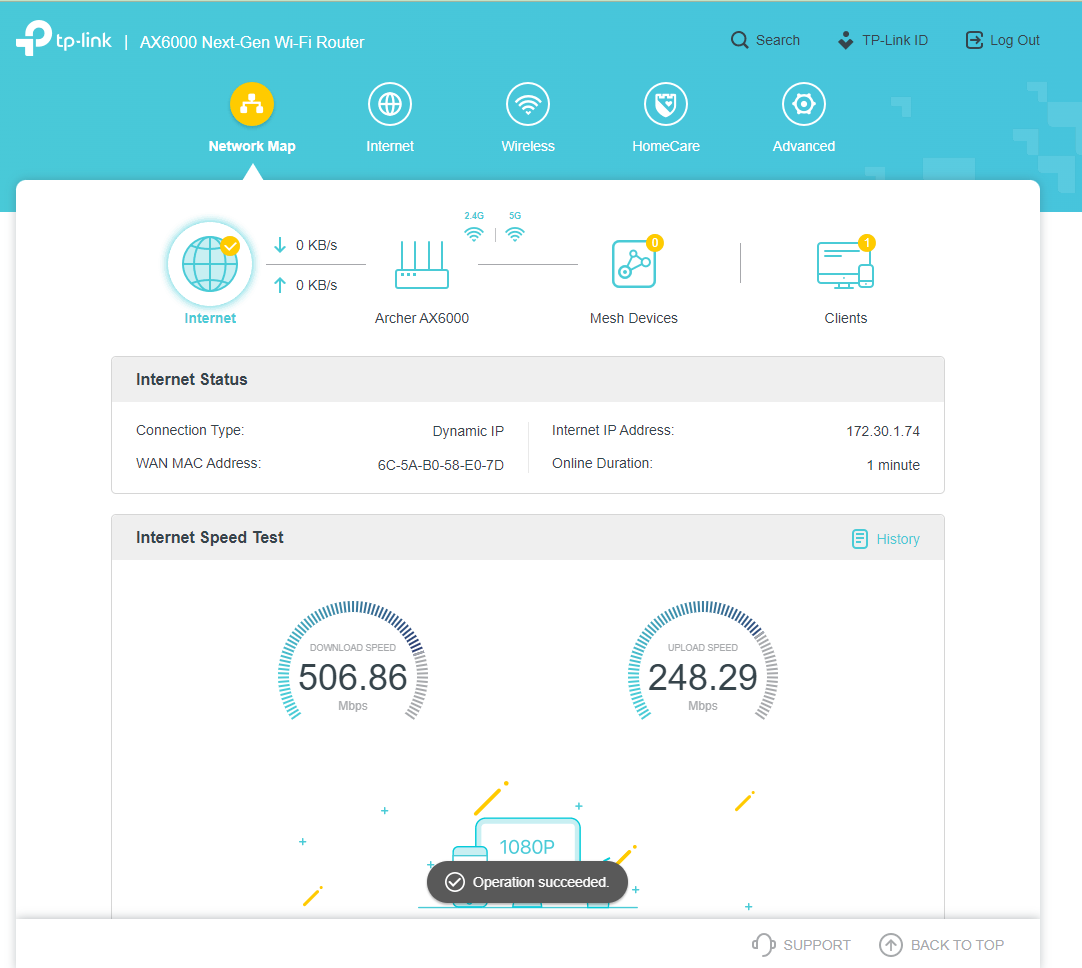This screenshot has height=968, width=1082.
Task: Switch to the Network Map tab label
Action: (252, 146)
